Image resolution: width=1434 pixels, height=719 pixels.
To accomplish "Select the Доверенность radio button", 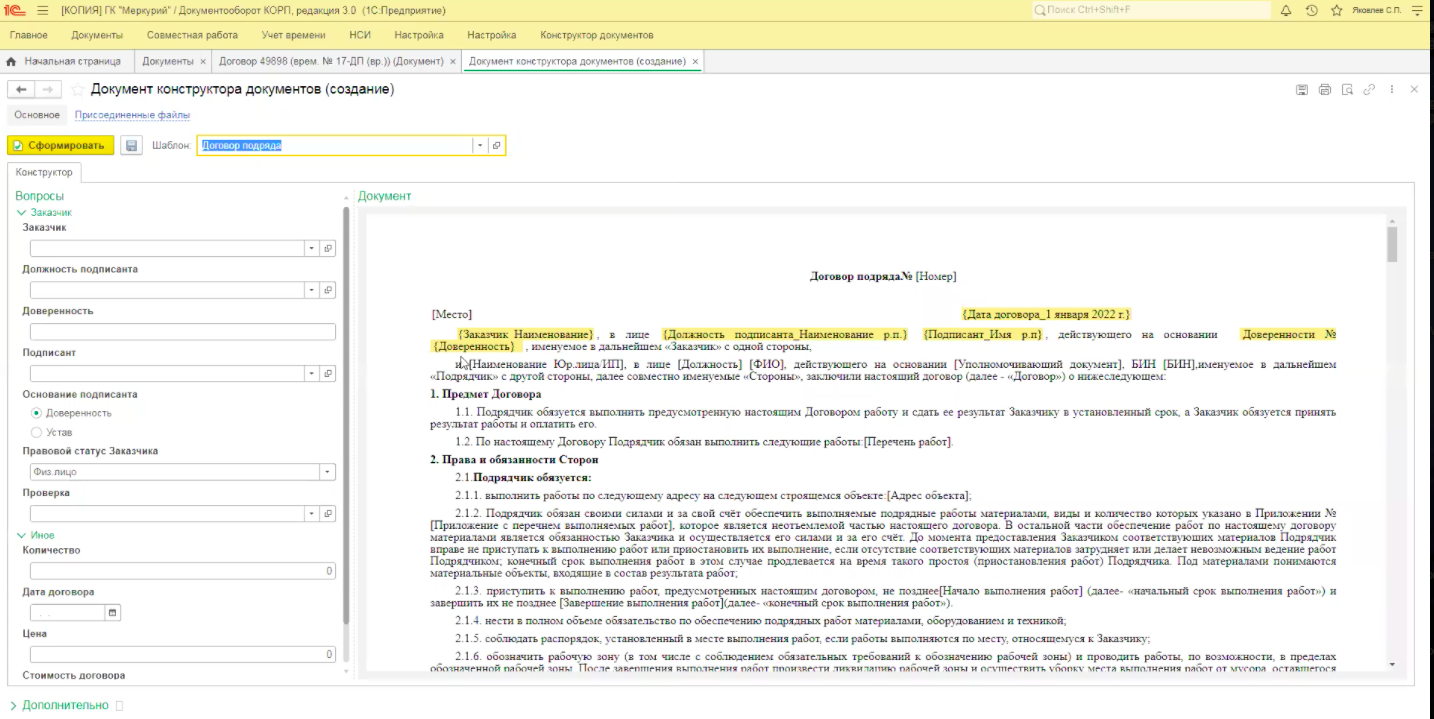I will click(37, 413).
